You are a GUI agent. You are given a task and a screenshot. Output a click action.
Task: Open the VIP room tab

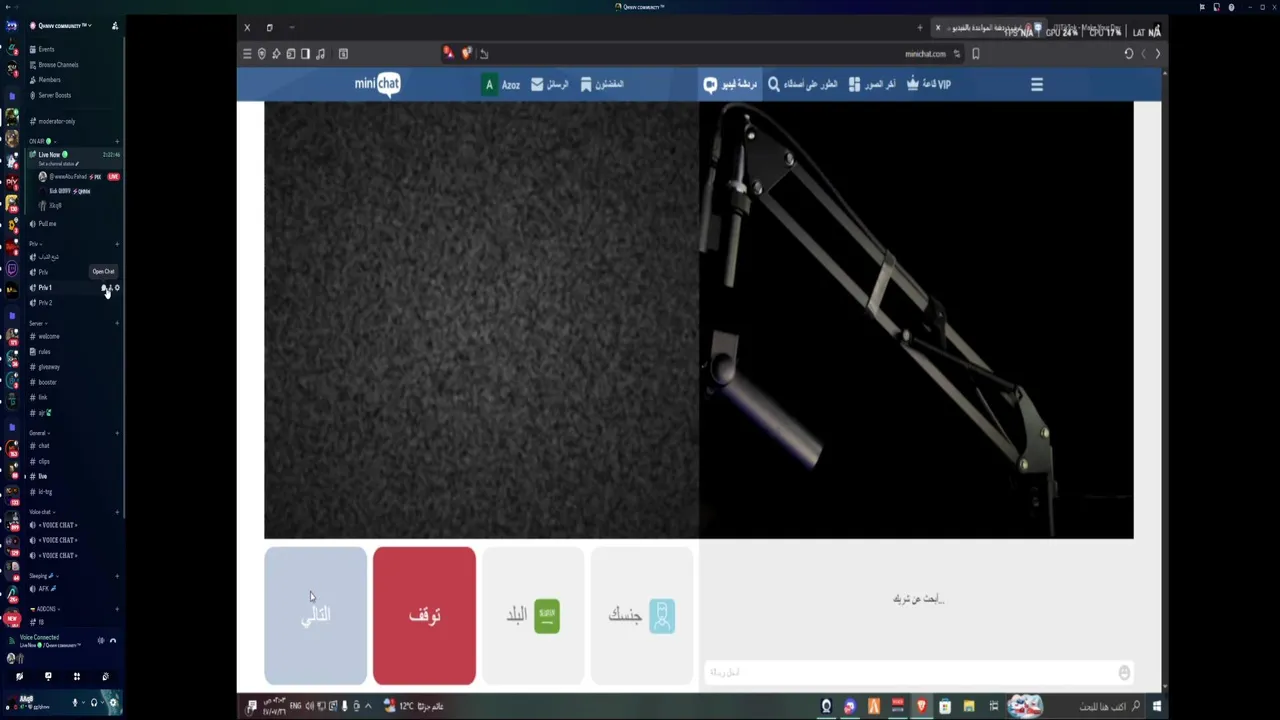point(928,85)
